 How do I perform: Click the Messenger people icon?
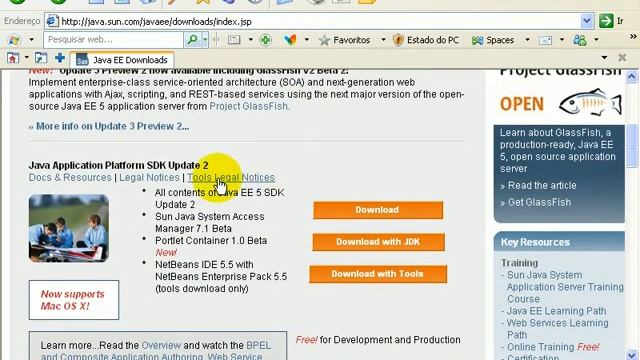(x=580, y=40)
